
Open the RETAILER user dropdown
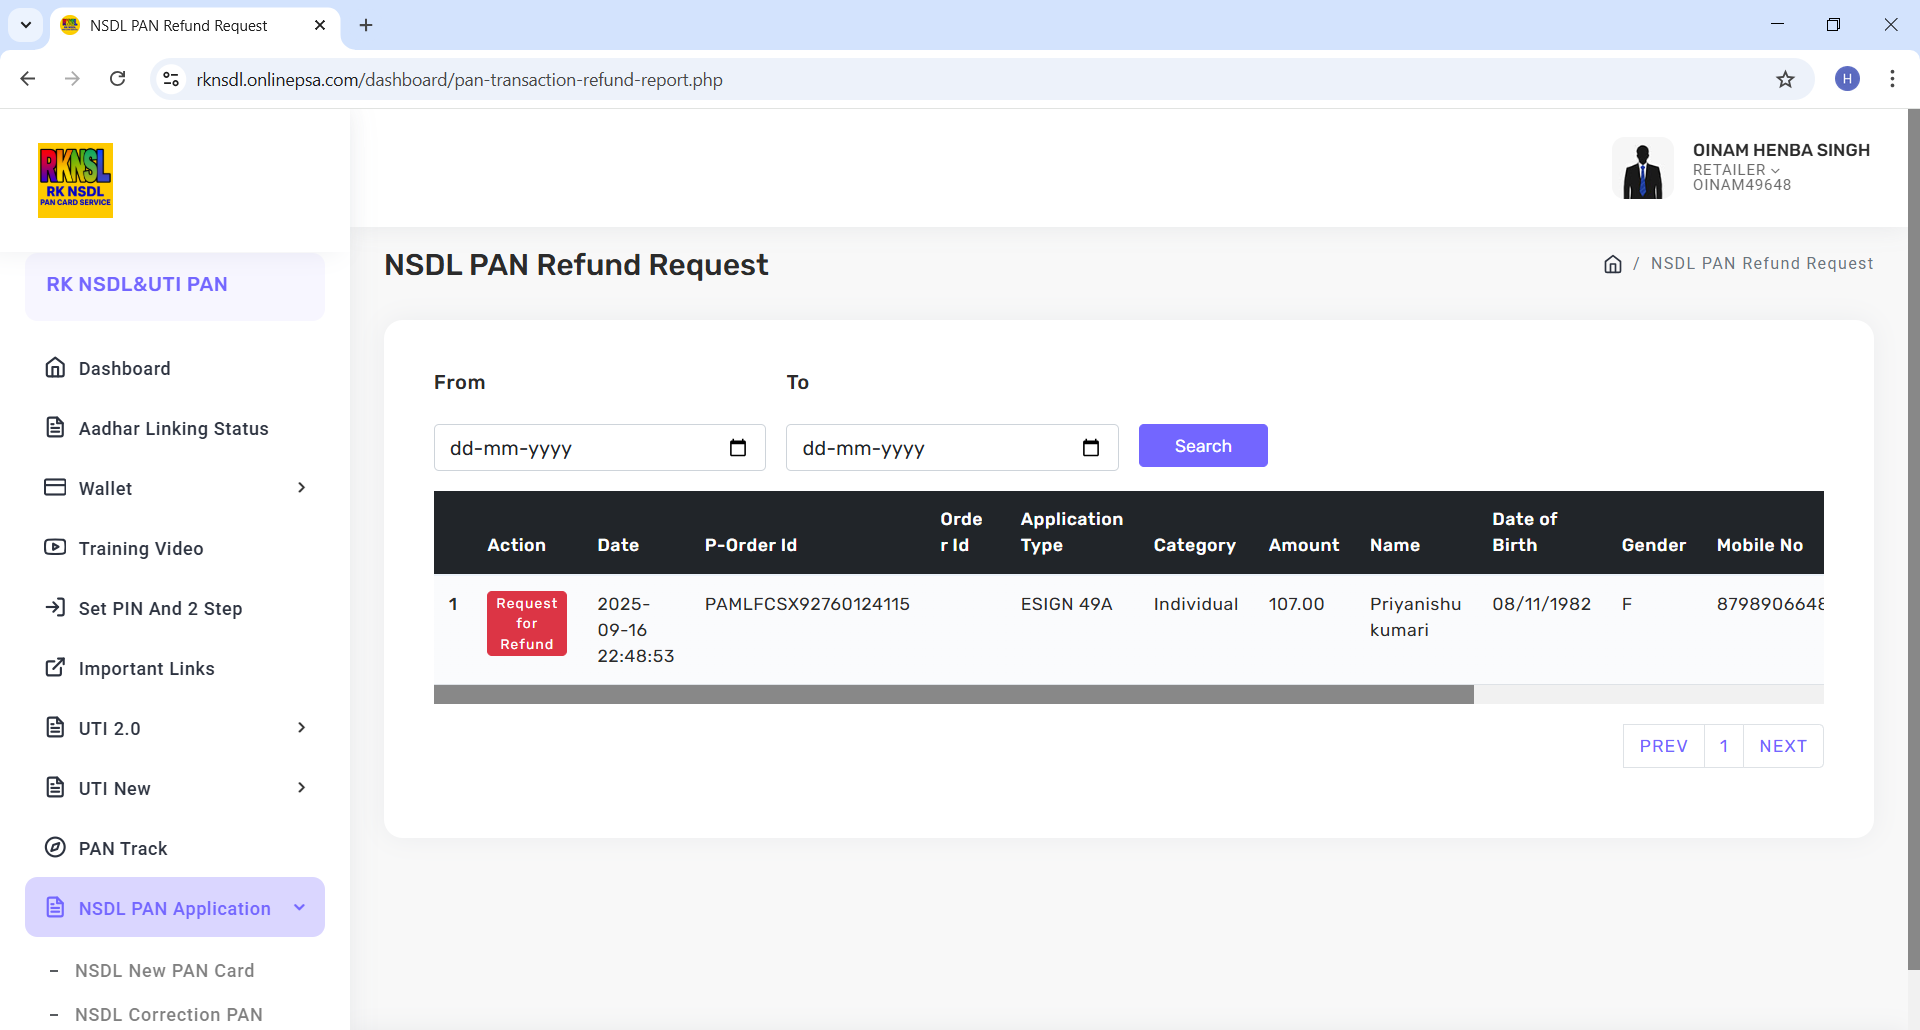pyautogui.click(x=1736, y=170)
